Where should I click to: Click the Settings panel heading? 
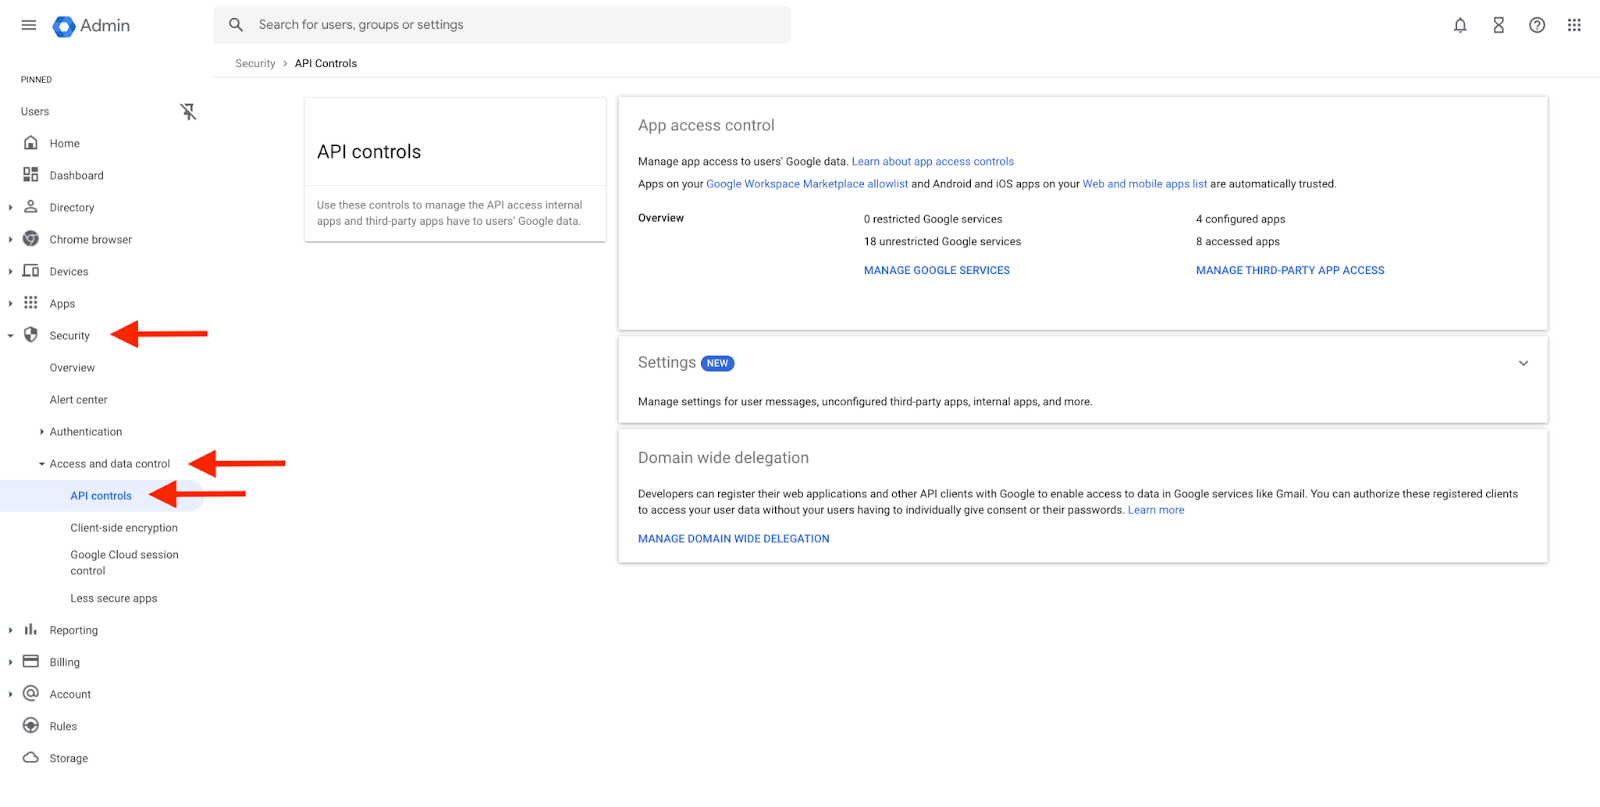(667, 363)
